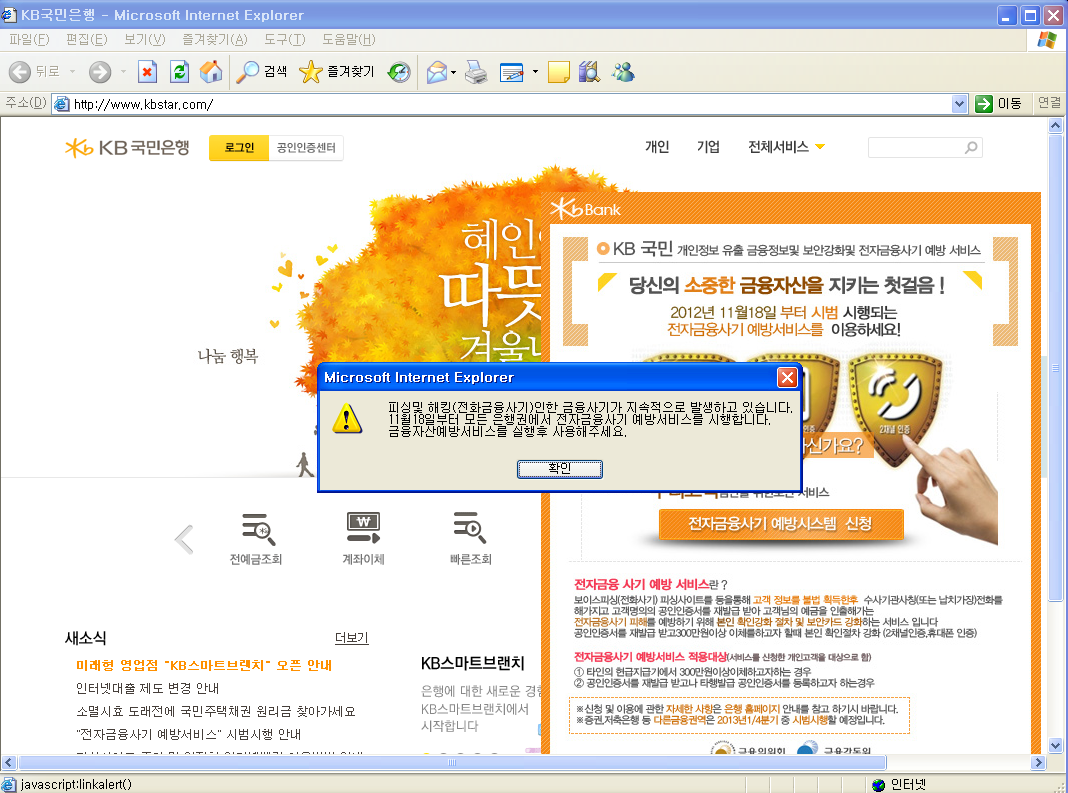Click the Forward arrow toolbar icon
Screen dimensions: 1068x793
click(x=99, y=72)
